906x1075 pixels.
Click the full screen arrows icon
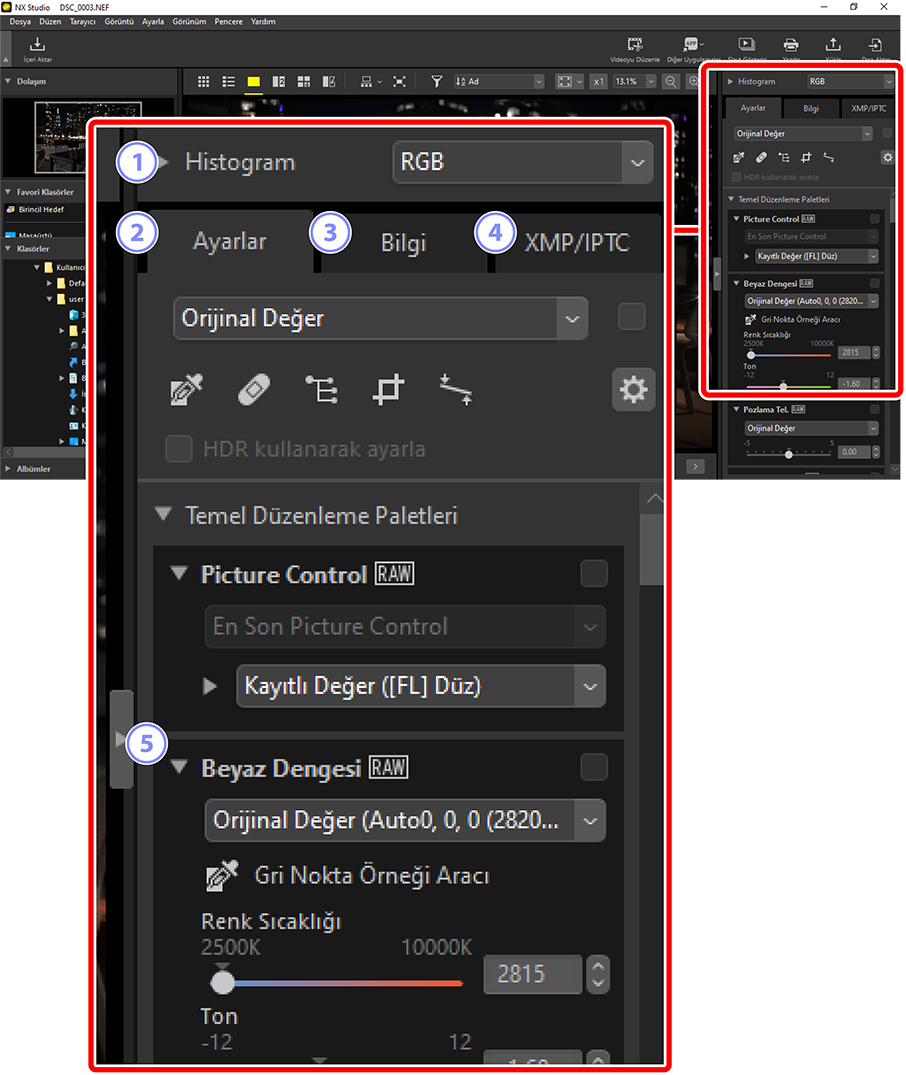[x=399, y=82]
